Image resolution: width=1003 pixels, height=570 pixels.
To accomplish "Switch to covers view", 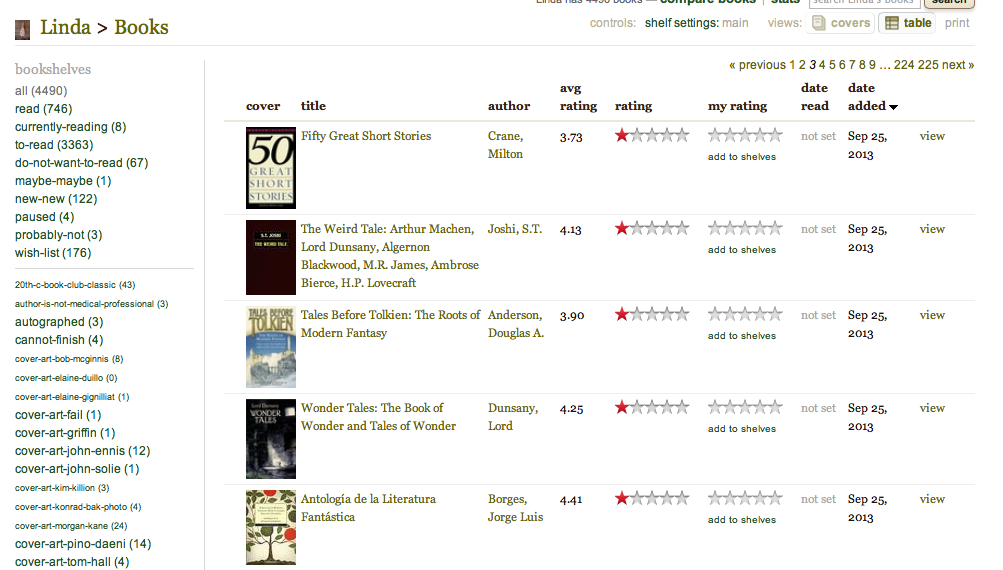I will click(x=842, y=23).
